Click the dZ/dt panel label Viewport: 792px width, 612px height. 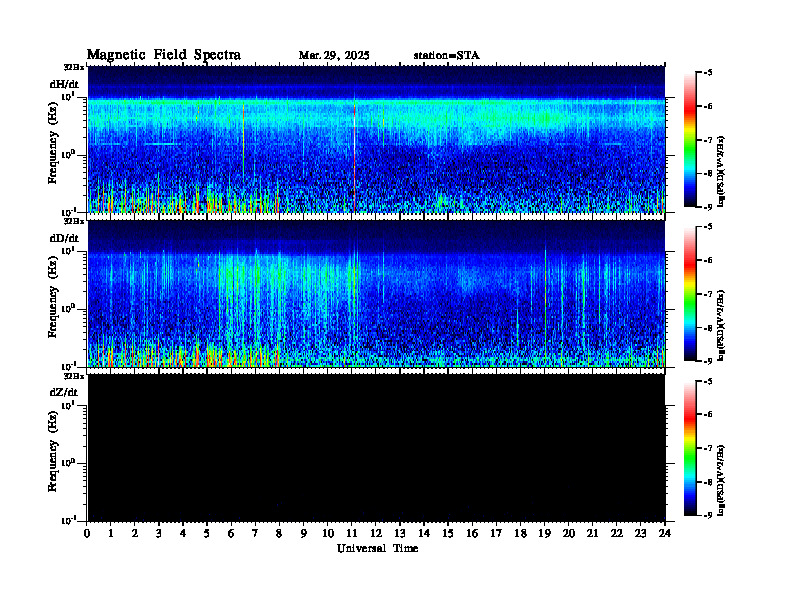pyautogui.click(x=64, y=392)
